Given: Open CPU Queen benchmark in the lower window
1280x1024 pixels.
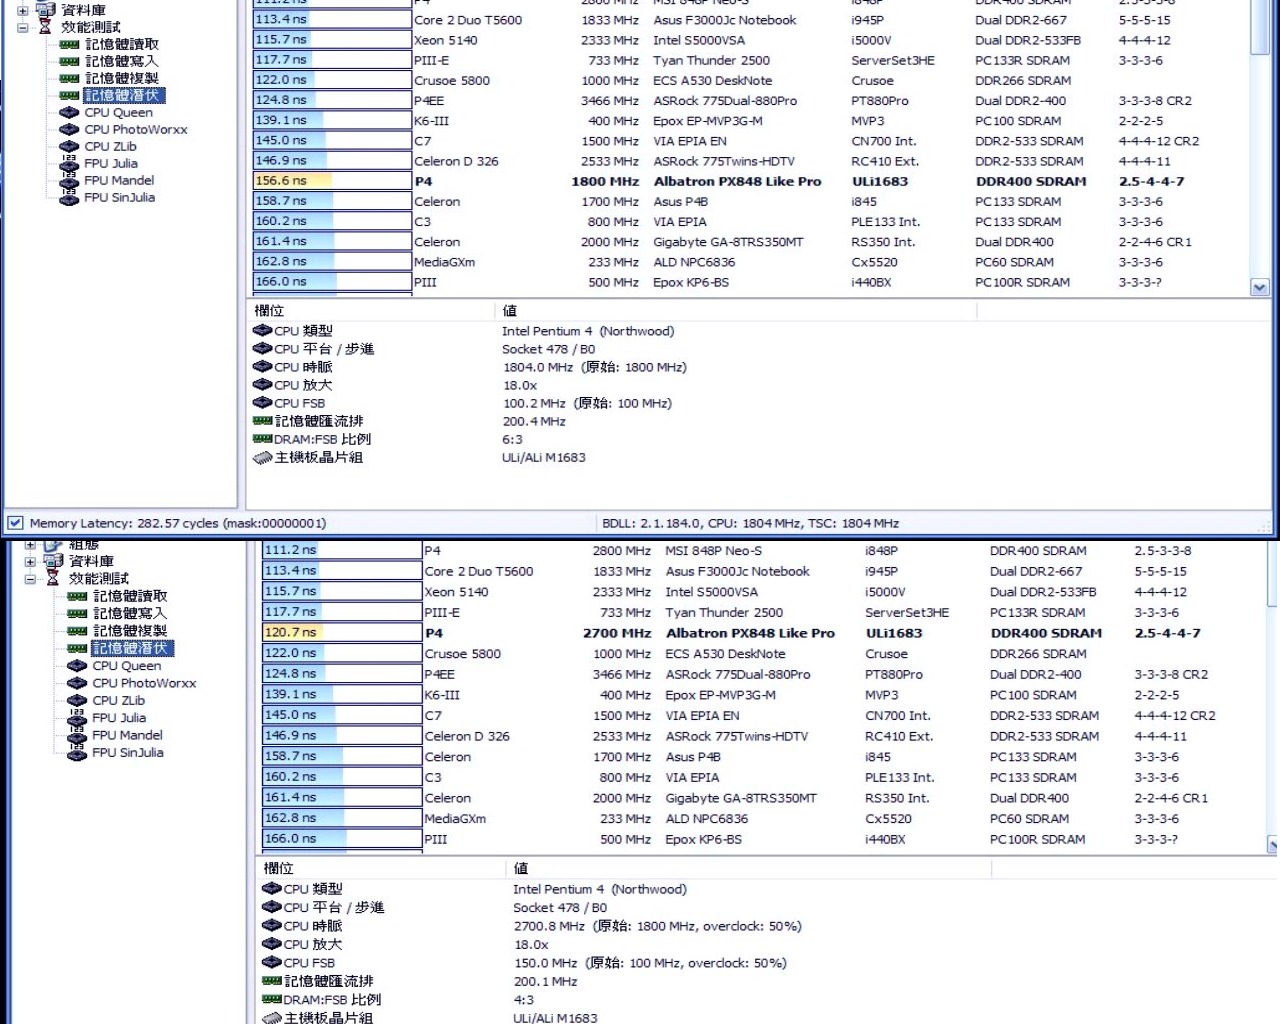Looking at the screenshot, I should click(x=127, y=666).
